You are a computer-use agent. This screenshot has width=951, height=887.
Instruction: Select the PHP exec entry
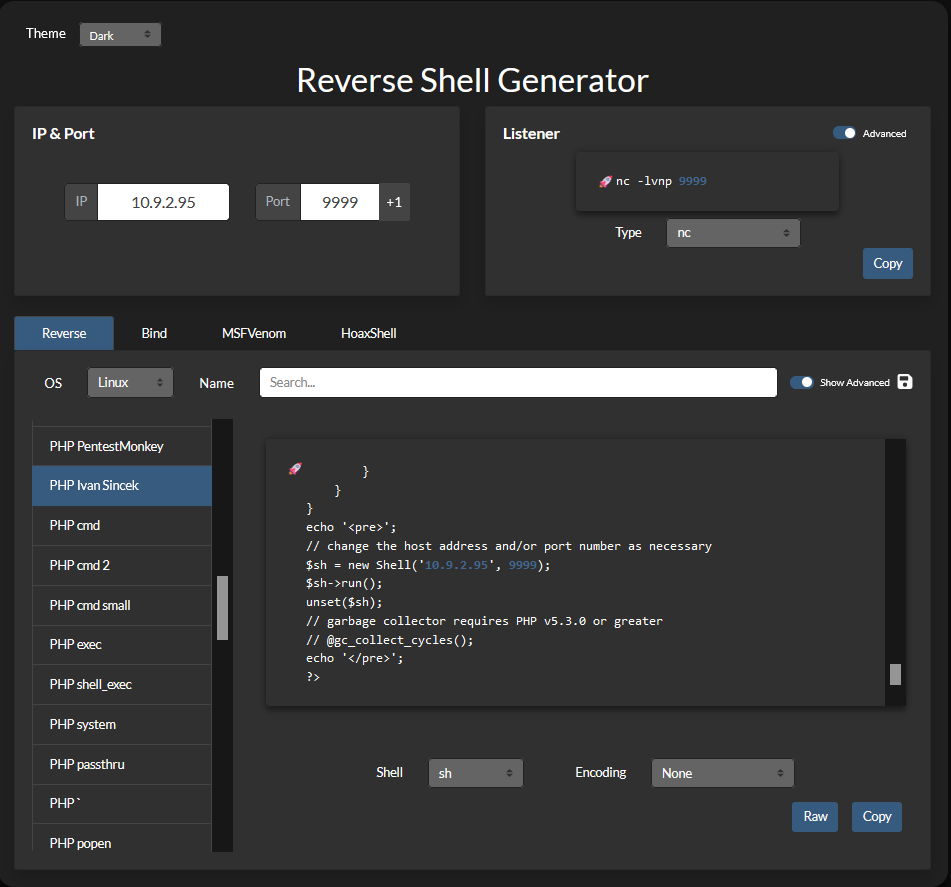coord(122,644)
